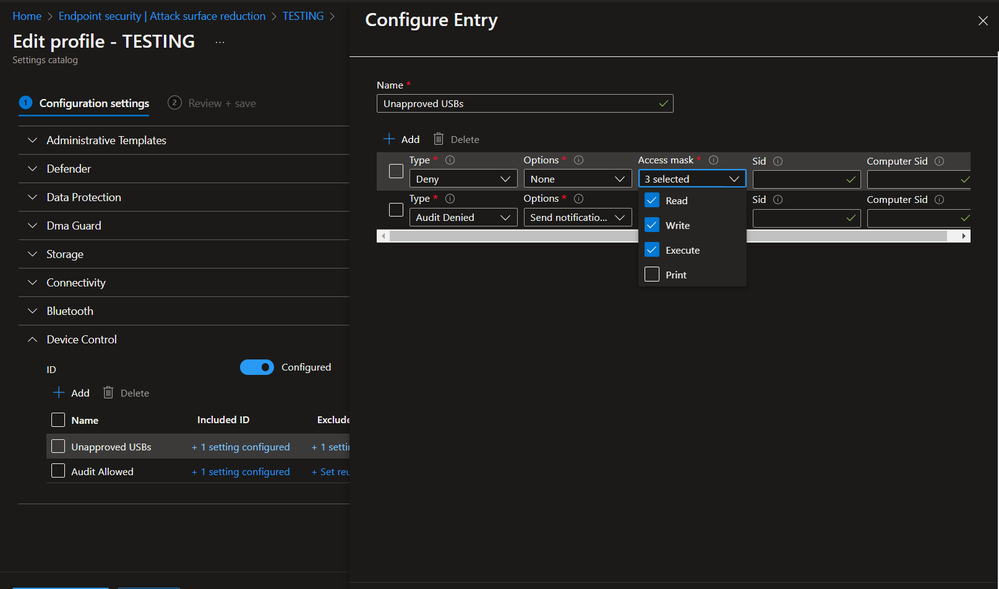Open the Options info icon in the Deny row
999x589 pixels.
579,160
